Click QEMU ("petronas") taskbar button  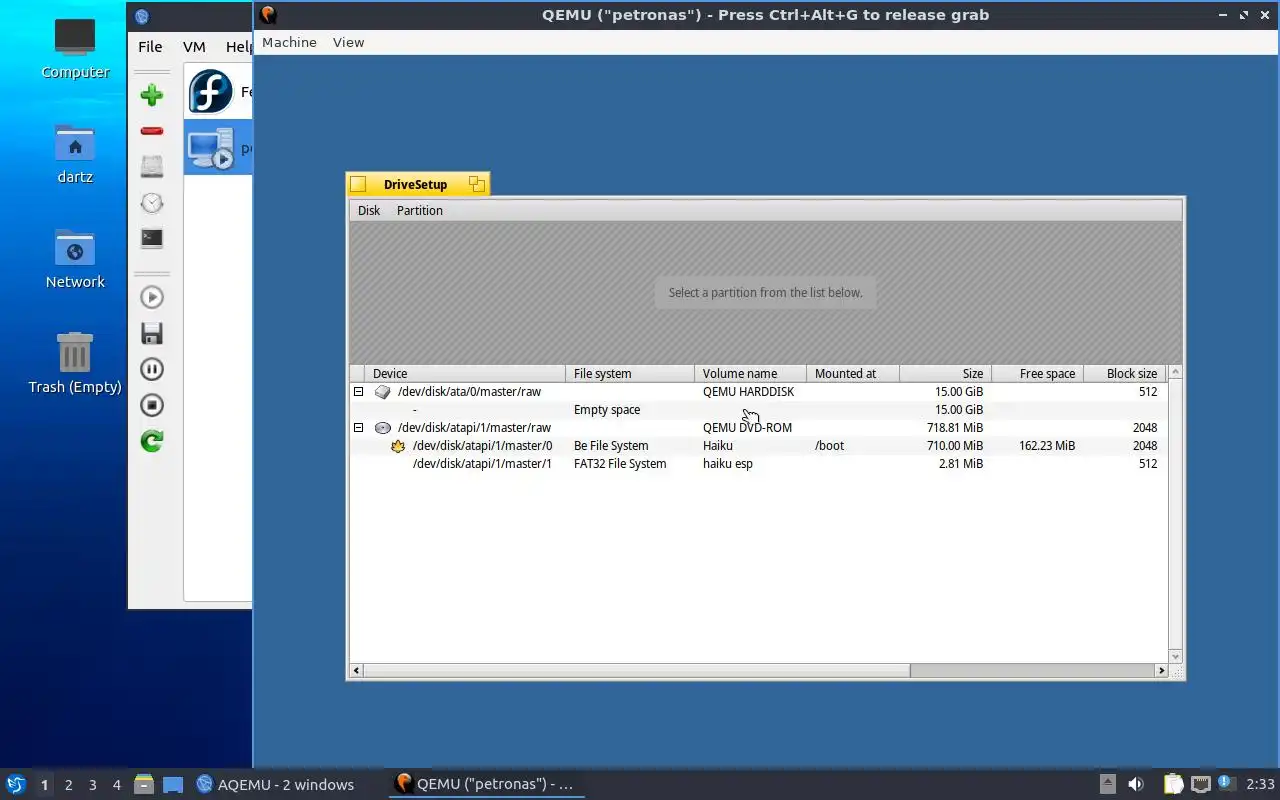[x=486, y=784]
